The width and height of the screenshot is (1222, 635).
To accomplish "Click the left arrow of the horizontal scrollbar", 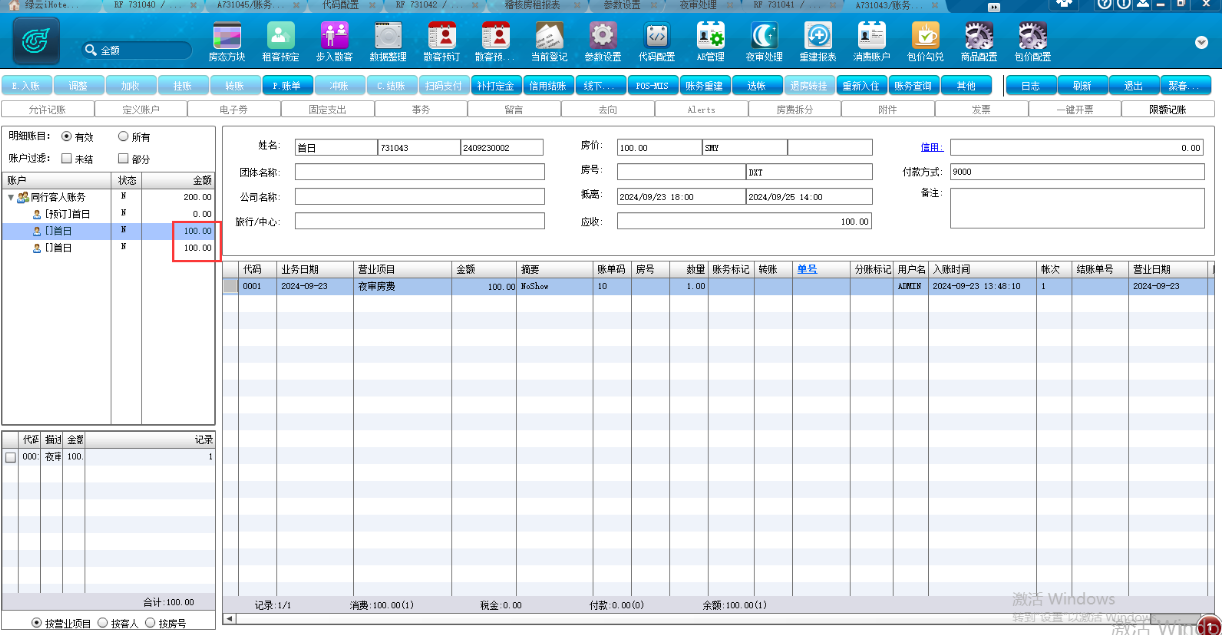I will pyautogui.click(x=228, y=619).
